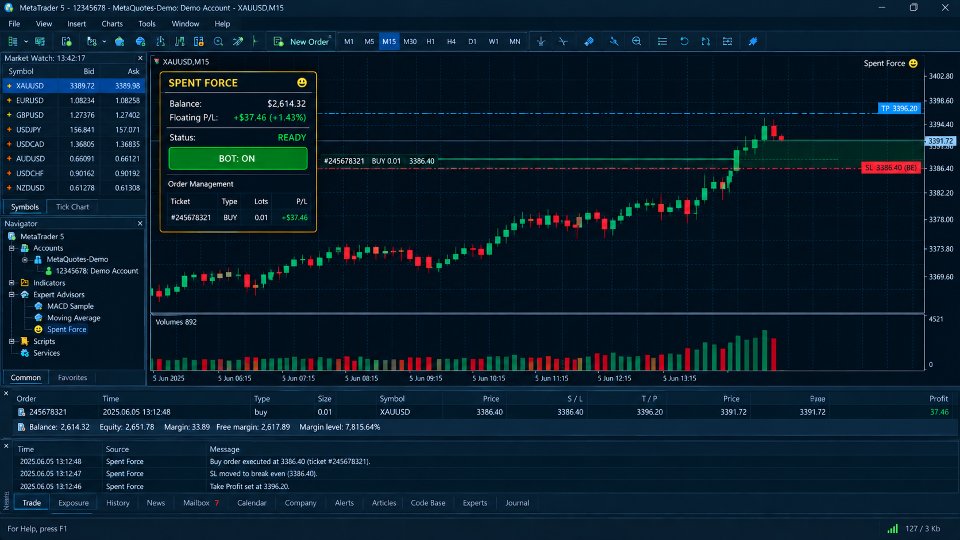Open the Journal tab in the Toolbox
The width and height of the screenshot is (960, 540).
click(x=517, y=503)
